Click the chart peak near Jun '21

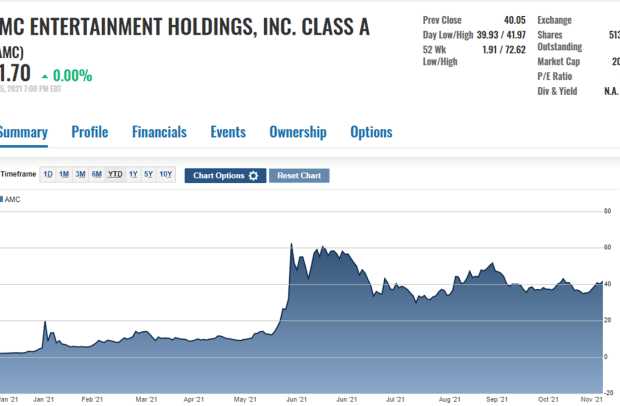pyautogui.click(x=291, y=244)
